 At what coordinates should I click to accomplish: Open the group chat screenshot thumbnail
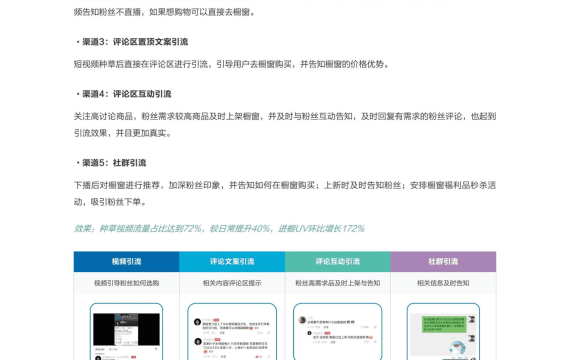pyautogui.click(x=443, y=331)
